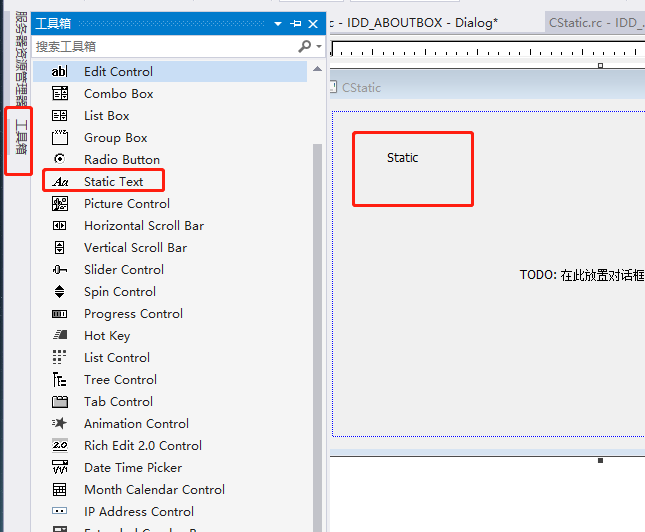Select the Group Box tool icon
Image resolution: width=645 pixels, height=532 pixels.
click(60, 137)
